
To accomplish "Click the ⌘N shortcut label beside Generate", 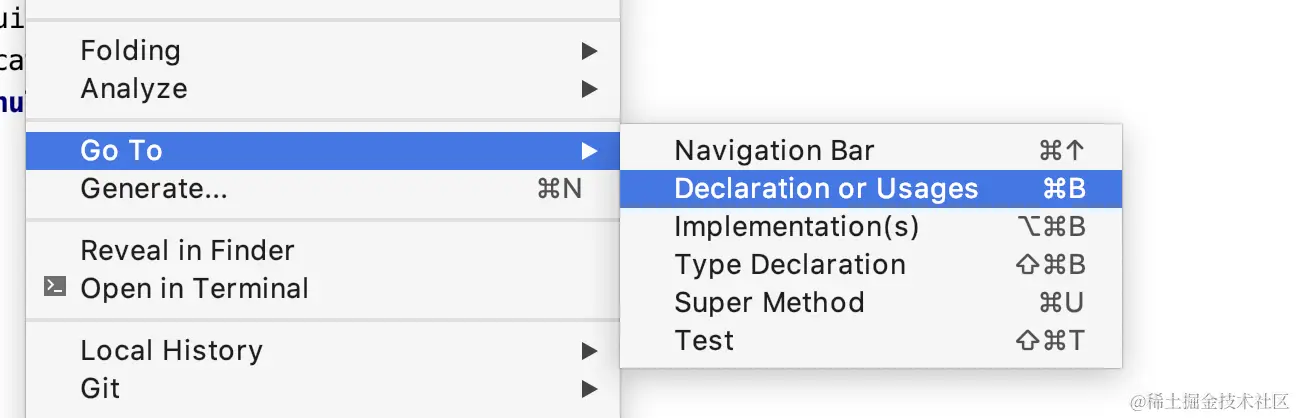I will click(x=559, y=188).
